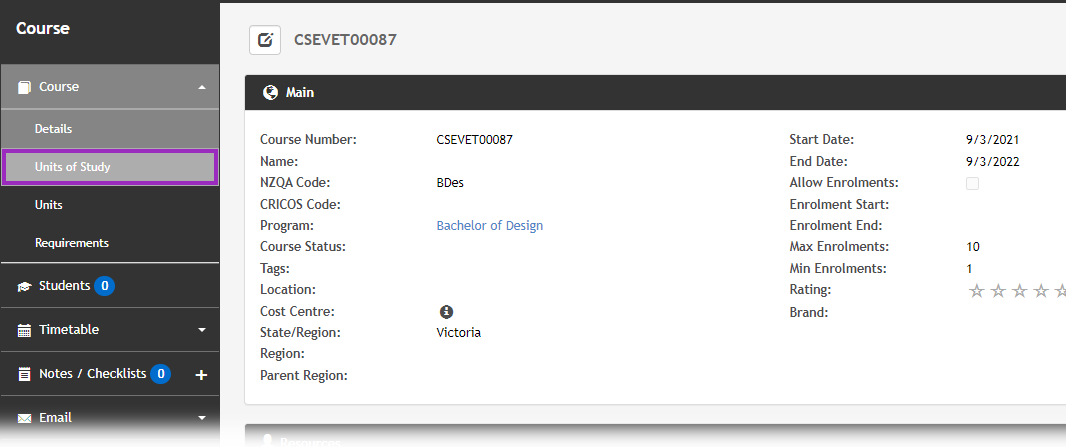Click the CSEVET00087 page title
Viewport: 1066px width, 447px height.
(345, 40)
